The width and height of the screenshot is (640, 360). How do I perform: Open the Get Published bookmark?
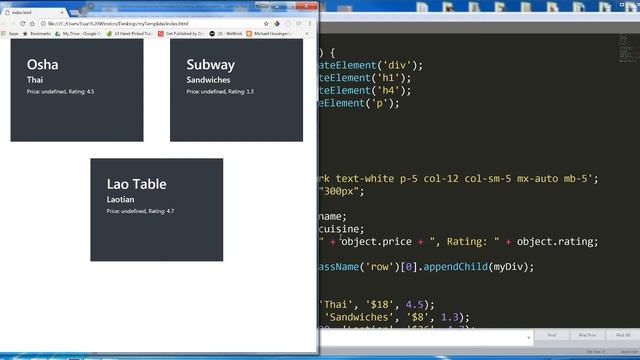(181, 34)
